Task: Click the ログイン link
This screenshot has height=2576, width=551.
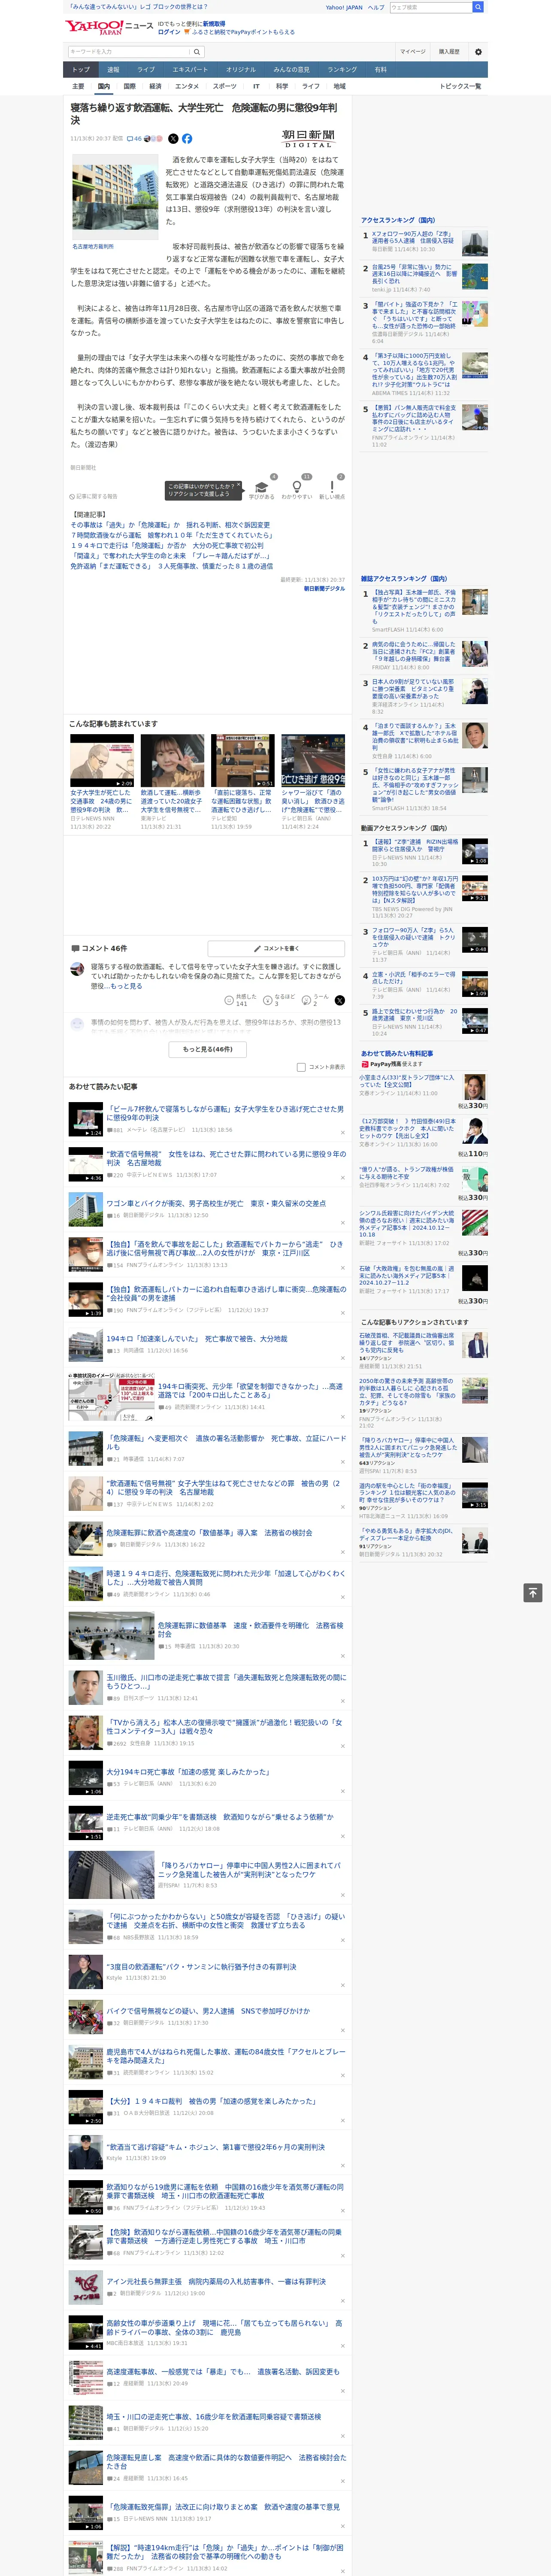Action: (169, 32)
